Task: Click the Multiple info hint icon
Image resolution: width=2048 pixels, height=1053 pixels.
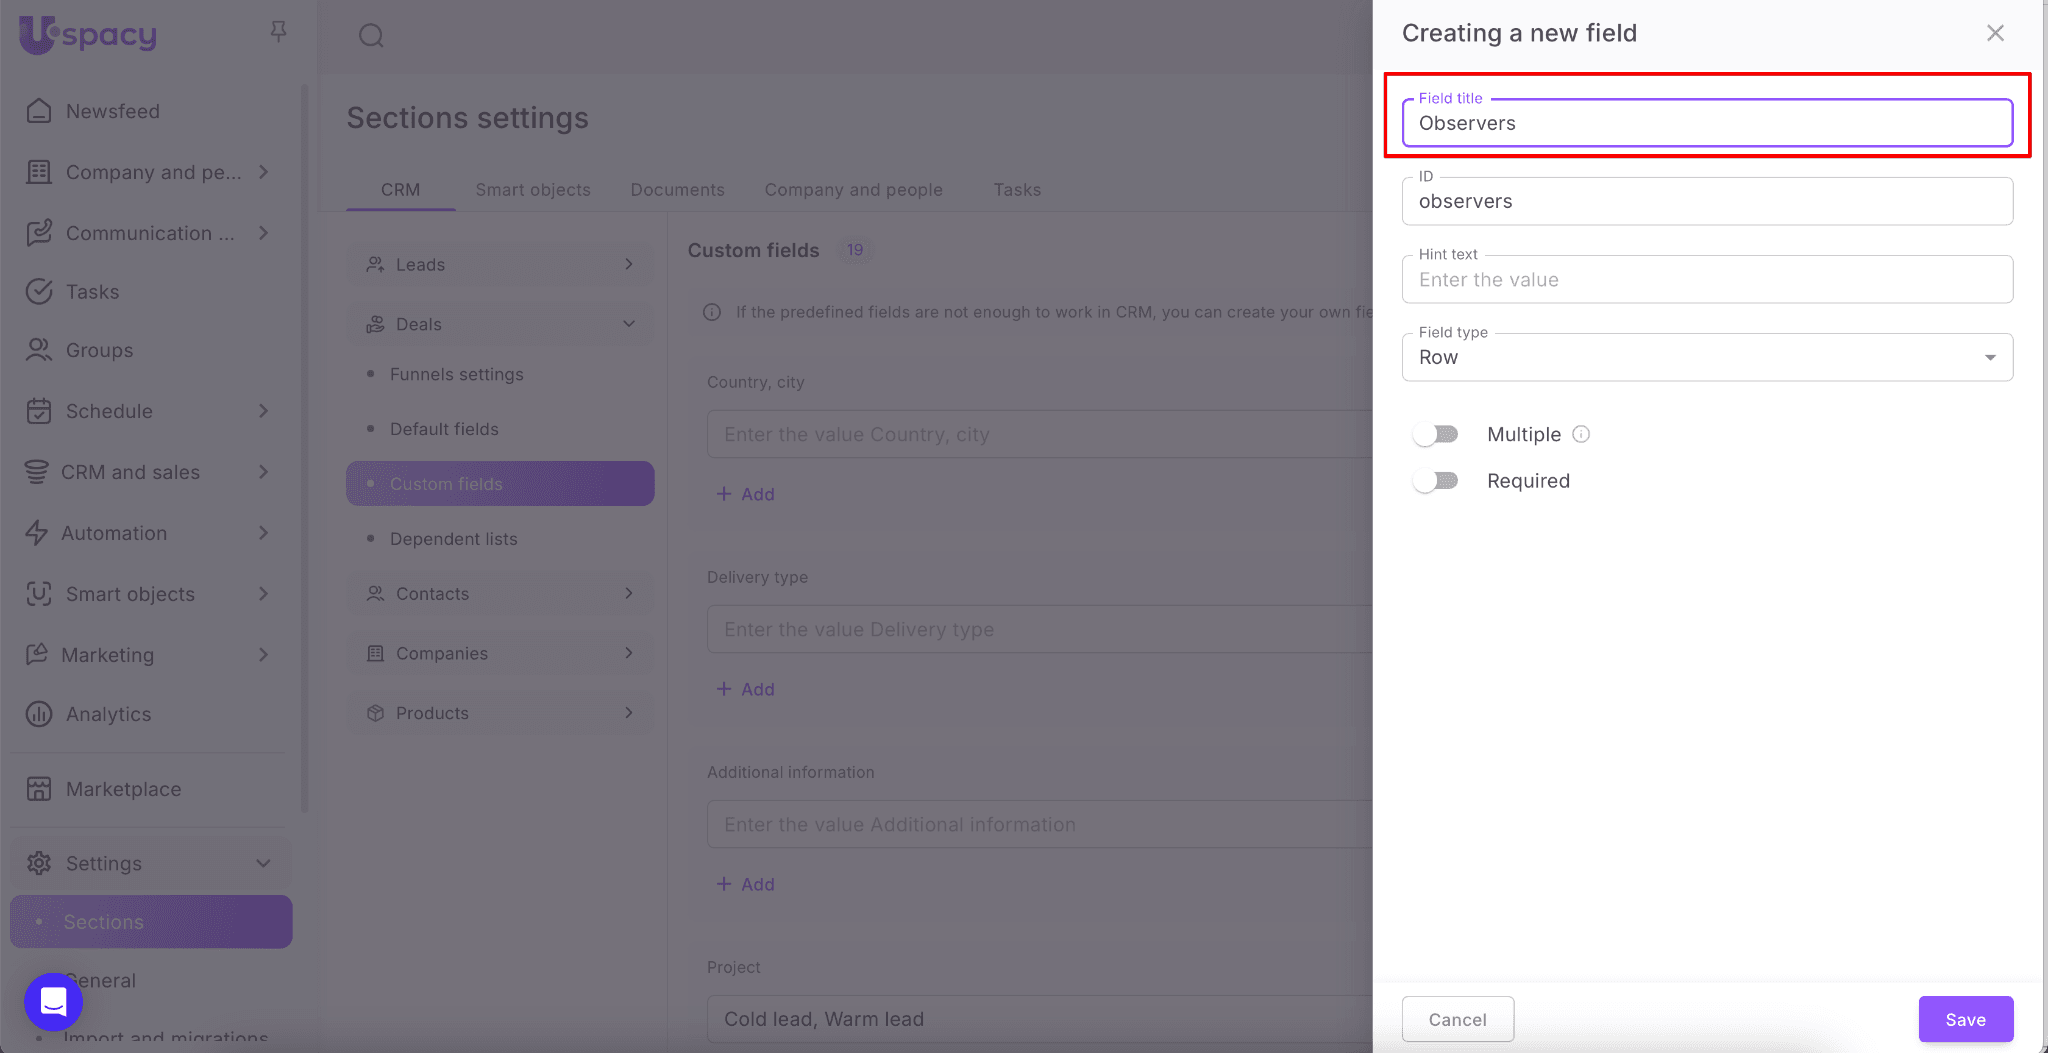Action: tap(1581, 434)
